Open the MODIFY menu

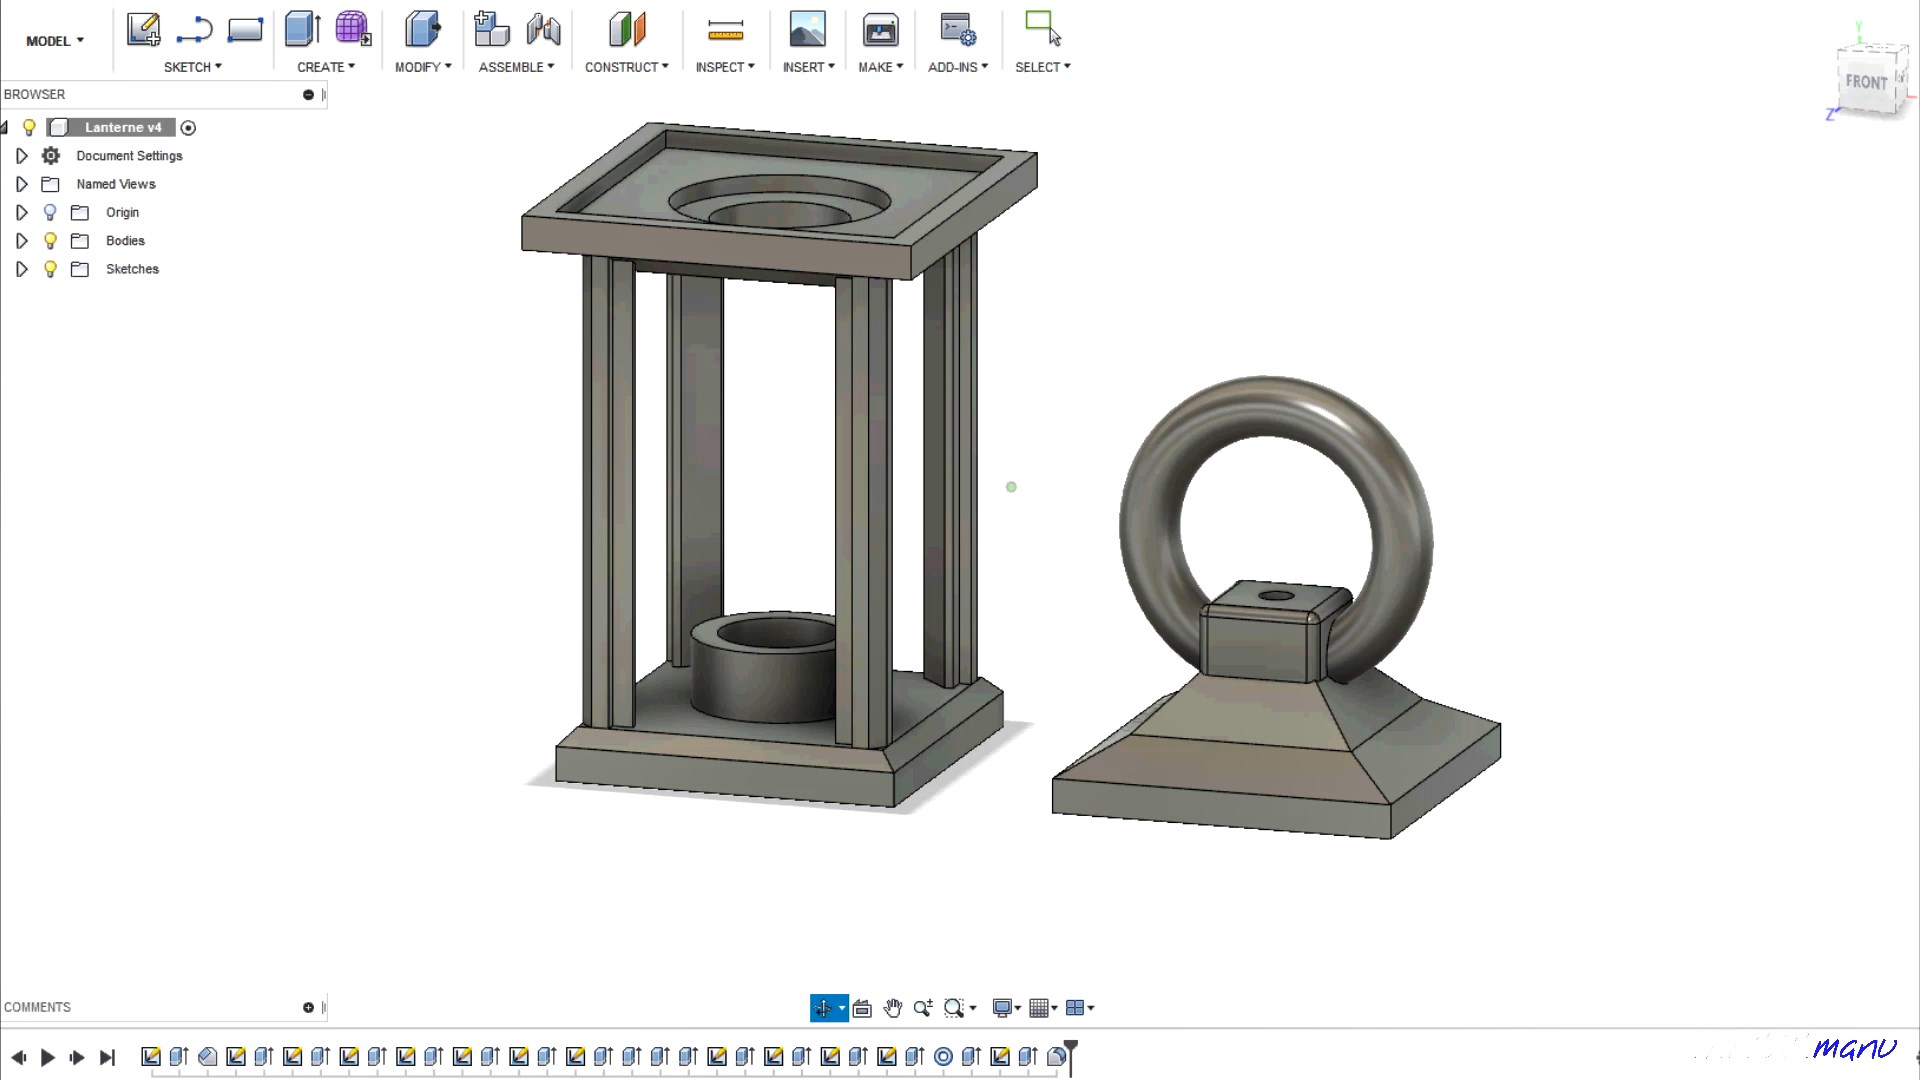[x=423, y=67]
